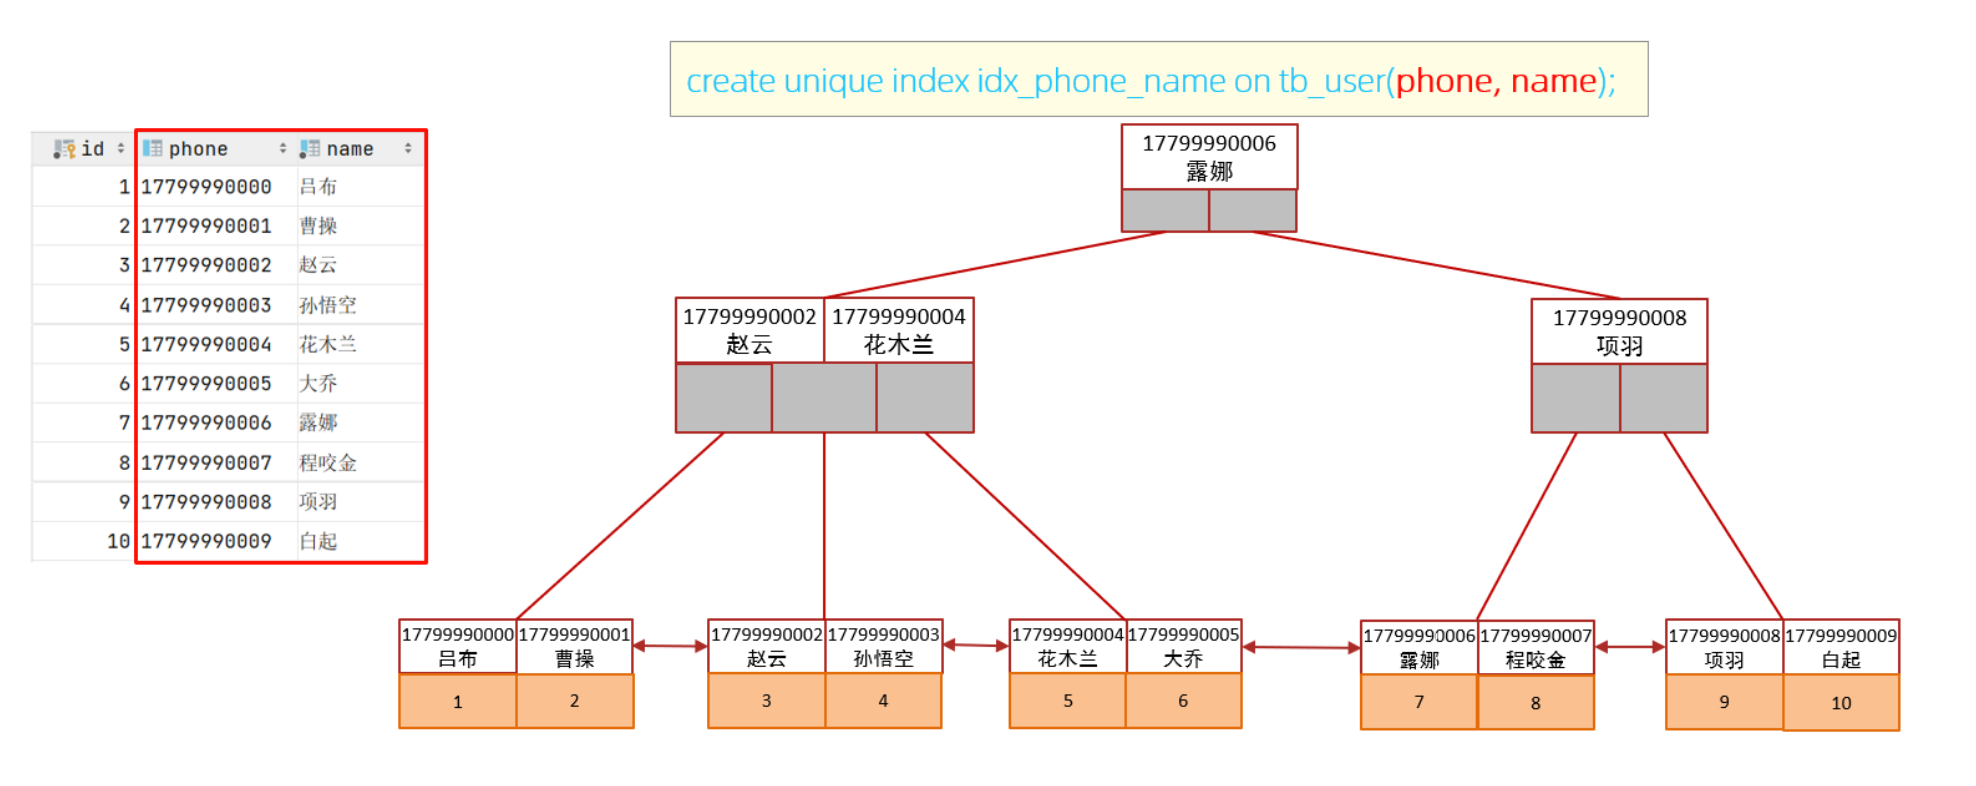Image resolution: width=1976 pixels, height=786 pixels.
Task: Click the internal node 17799990008 项羽
Action: 1619,332
